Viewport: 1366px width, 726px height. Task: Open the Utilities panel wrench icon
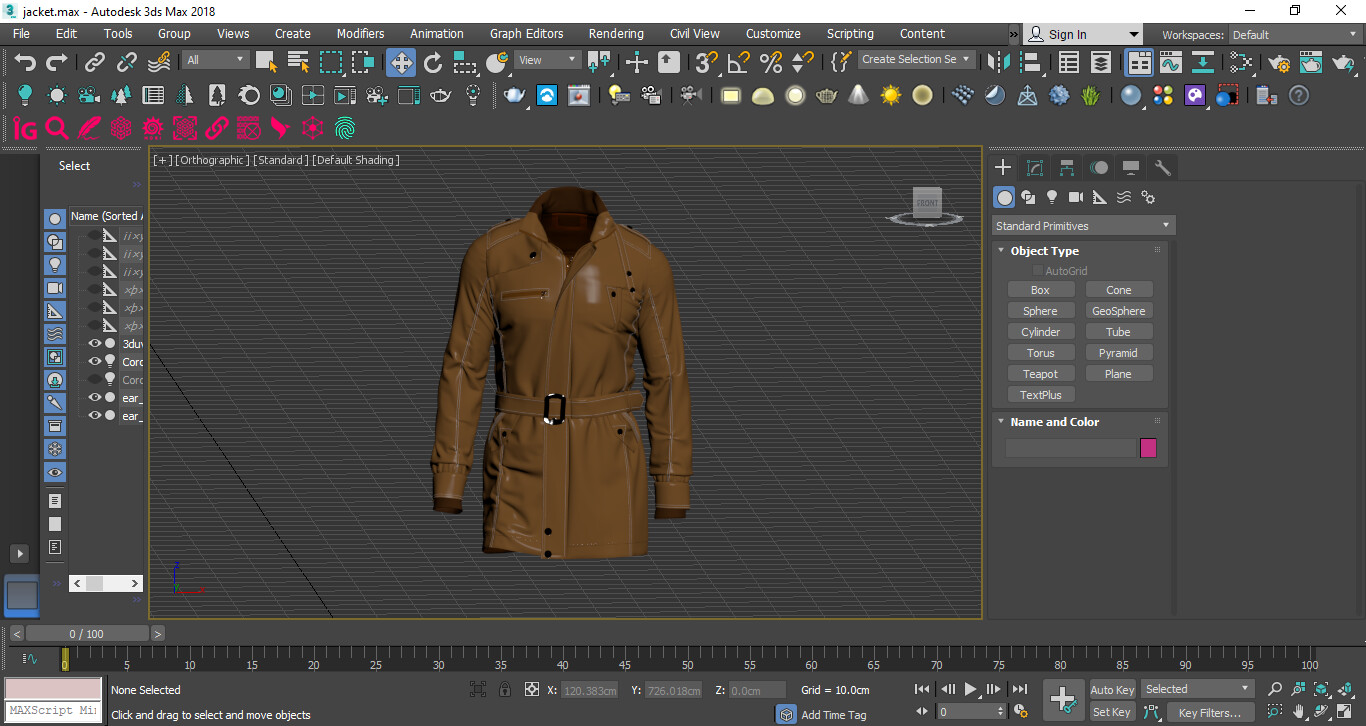pos(1162,167)
